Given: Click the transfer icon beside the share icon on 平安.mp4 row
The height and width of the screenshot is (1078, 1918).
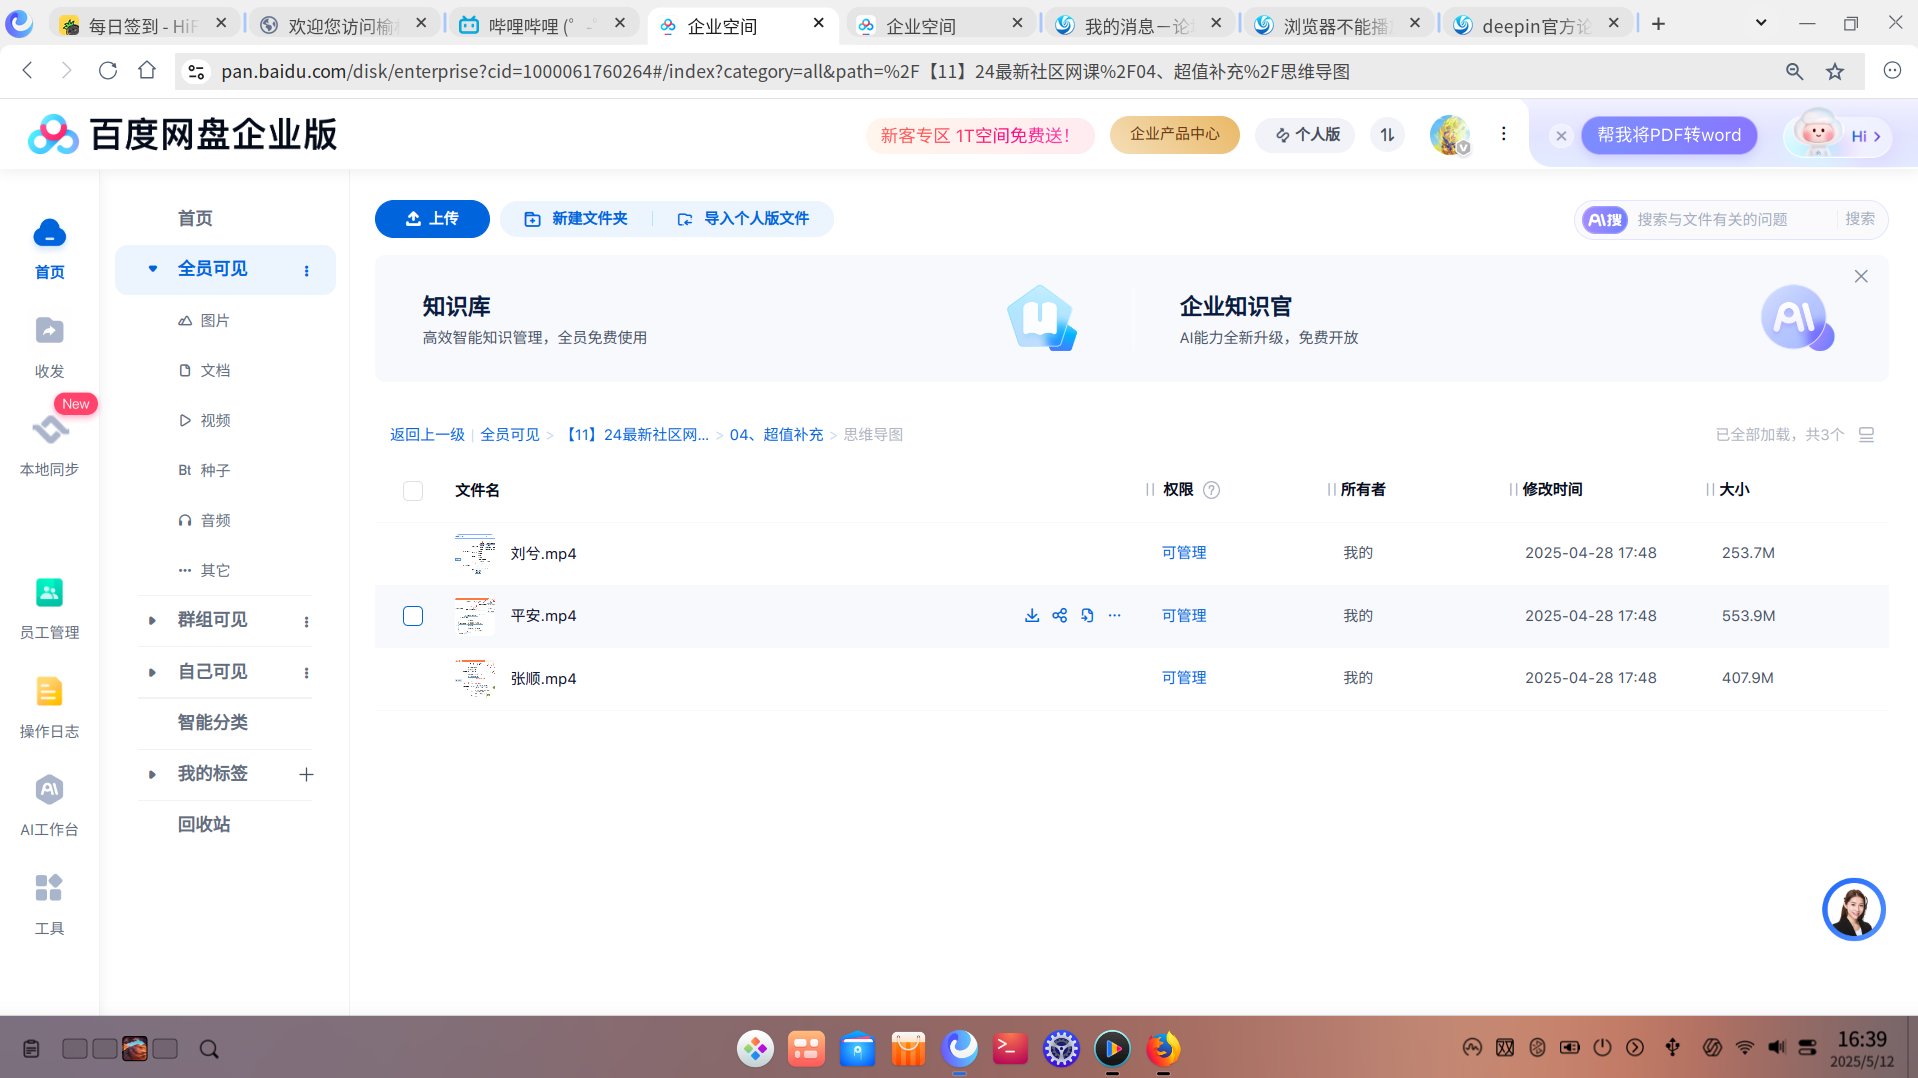Looking at the screenshot, I should [x=1087, y=615].
